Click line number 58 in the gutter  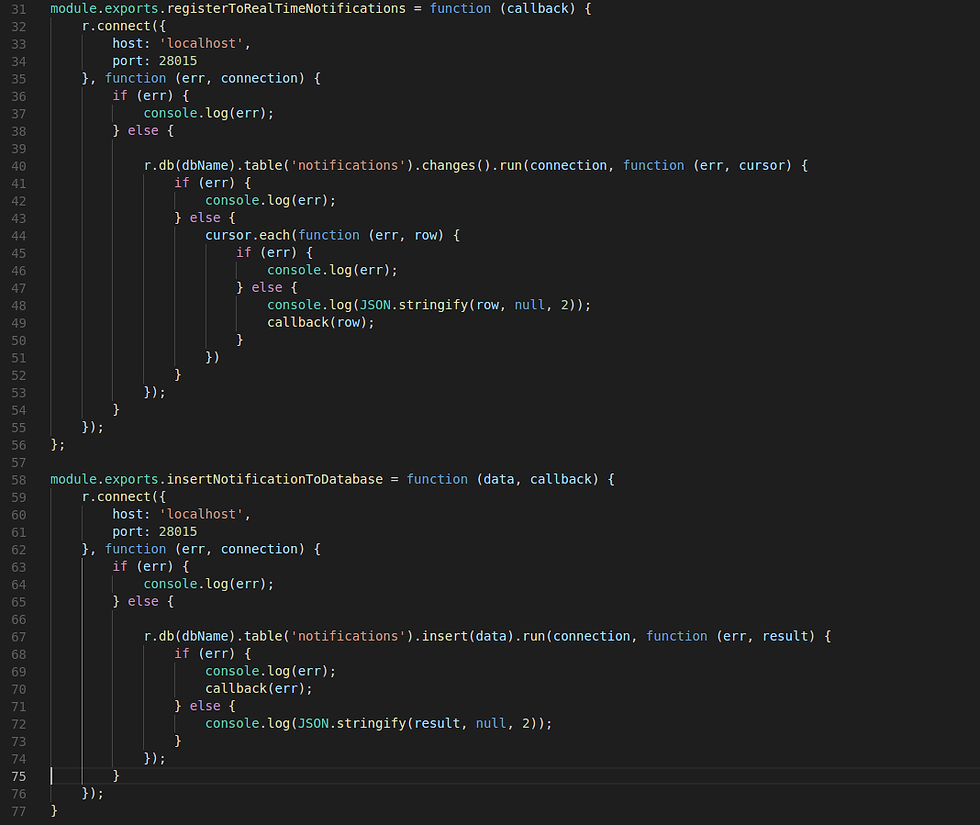point(19,480)
